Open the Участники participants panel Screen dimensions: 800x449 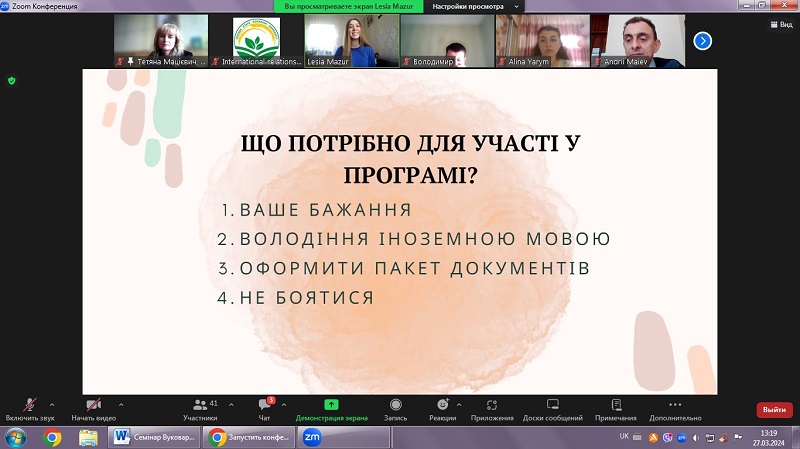[200, 404]
